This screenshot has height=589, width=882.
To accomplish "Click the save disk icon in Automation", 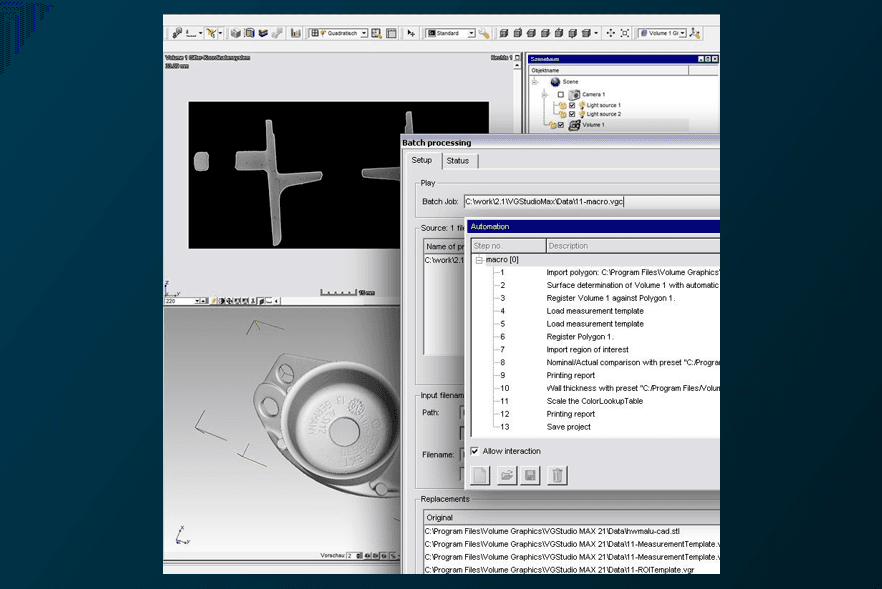I will [x=531, y=476].
